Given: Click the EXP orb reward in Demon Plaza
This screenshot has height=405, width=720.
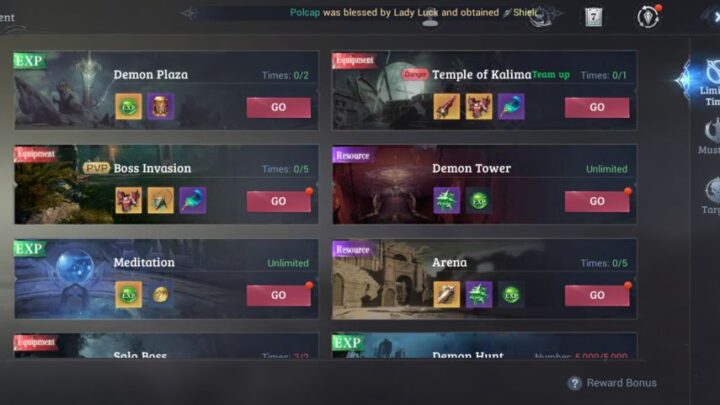Looking at the screenshot, I should coord(128,107).
